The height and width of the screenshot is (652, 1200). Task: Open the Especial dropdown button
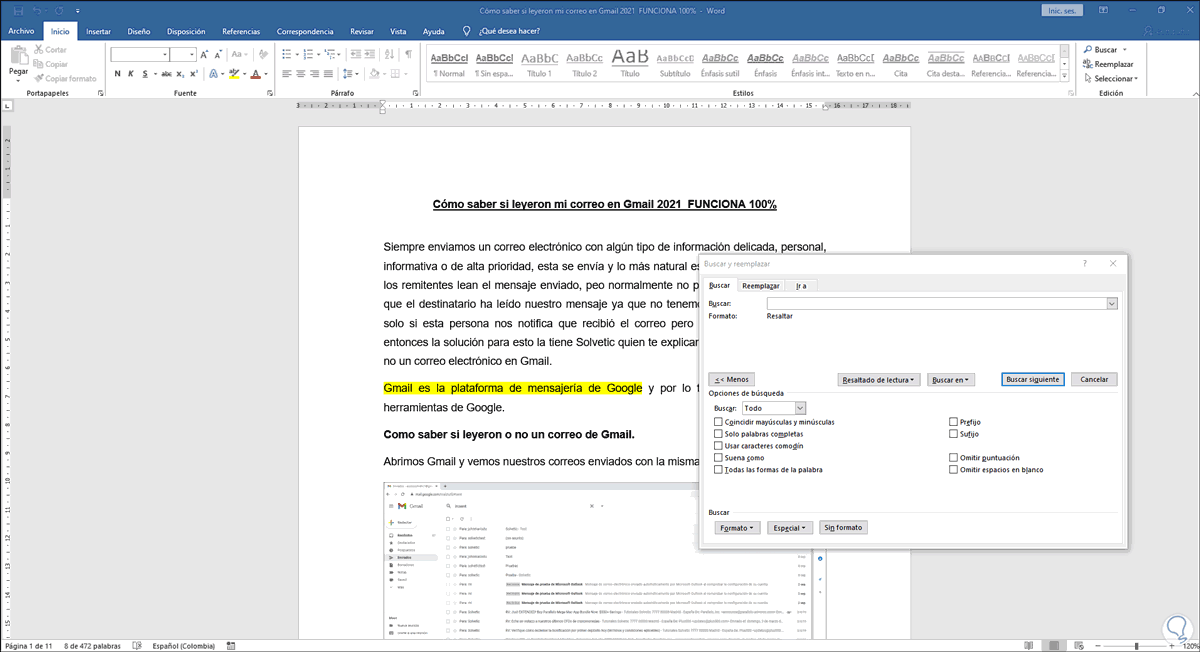pyautogui.click(x=790, y=527)
